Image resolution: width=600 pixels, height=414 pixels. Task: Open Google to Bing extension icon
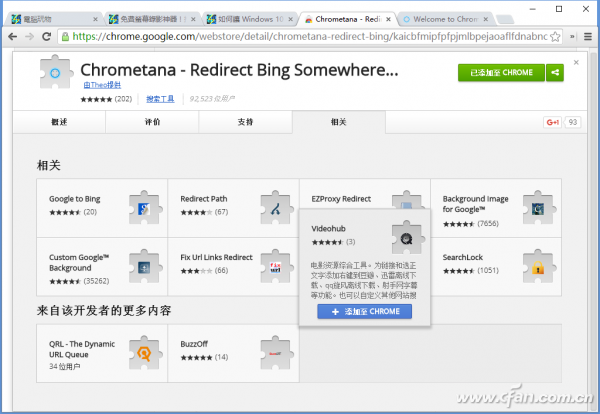(x=145, y=208)
